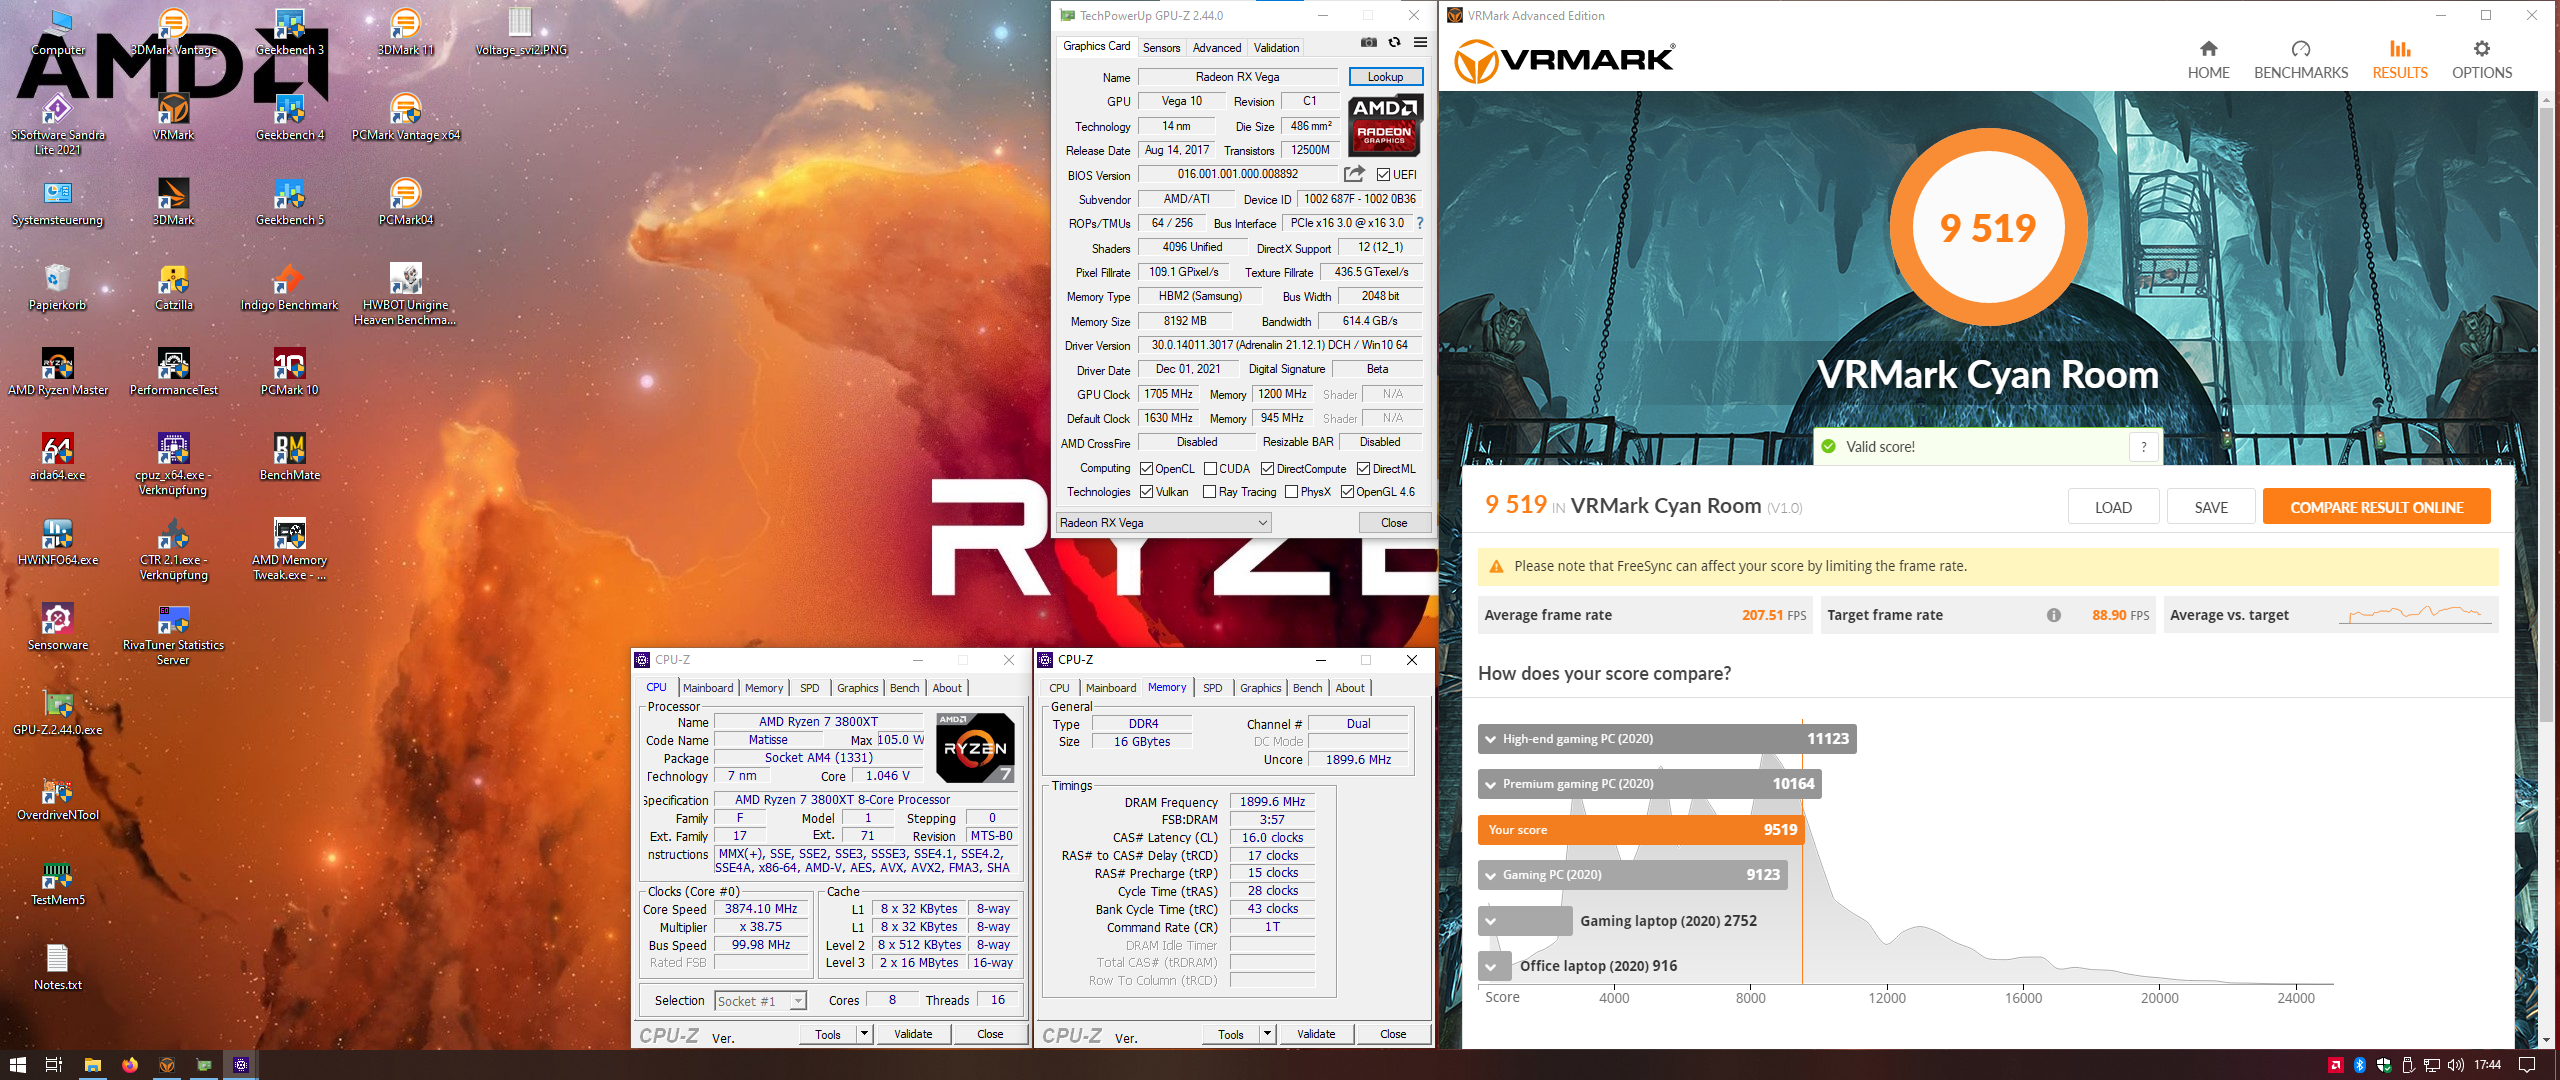Viewport: 2560px width, 1080px height.
Task: Expand Premium gaming PC (2020) comparison
Action: (x=1491, y=784)
